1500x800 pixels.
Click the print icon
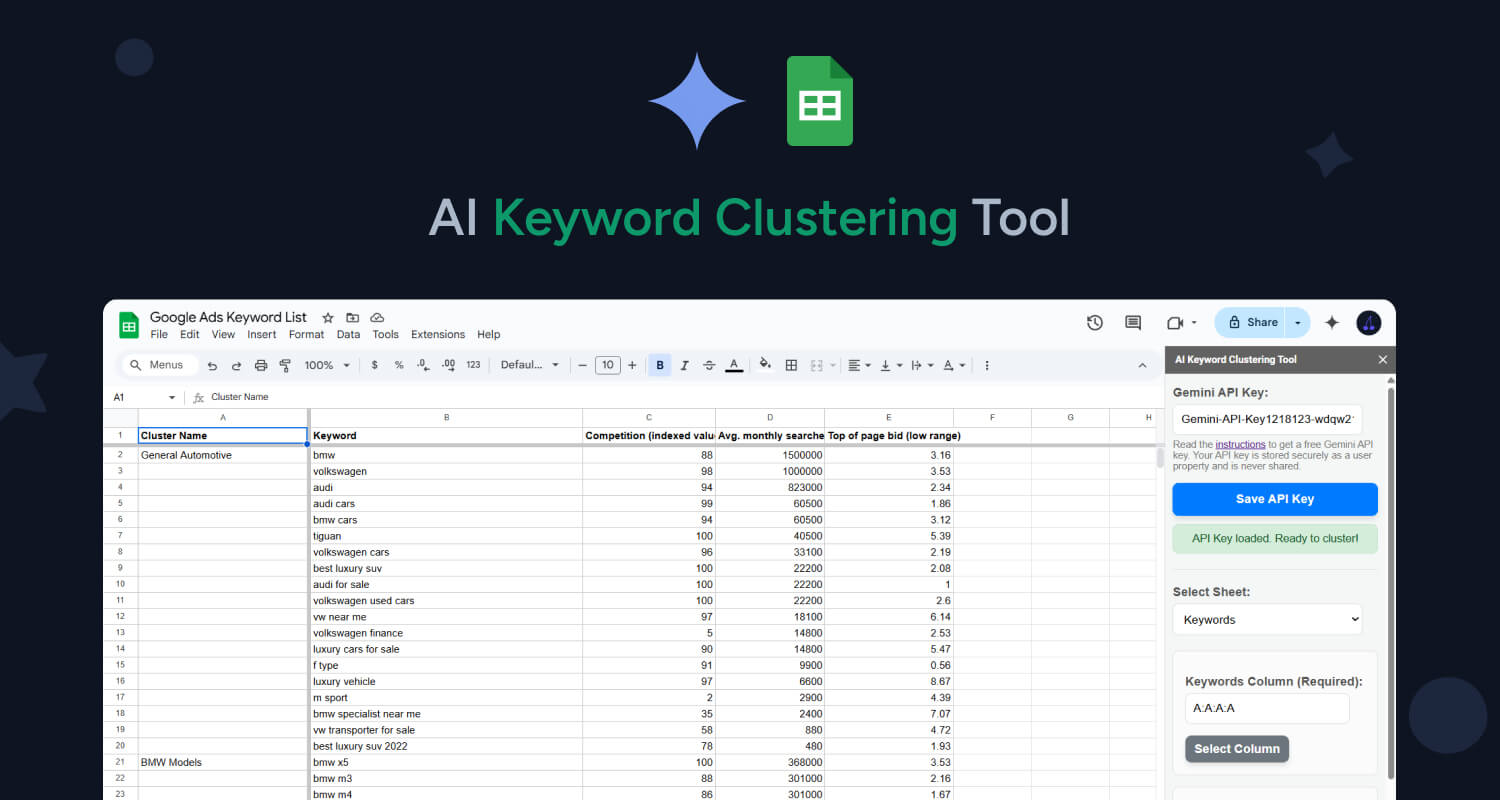(x=261, y=366)
